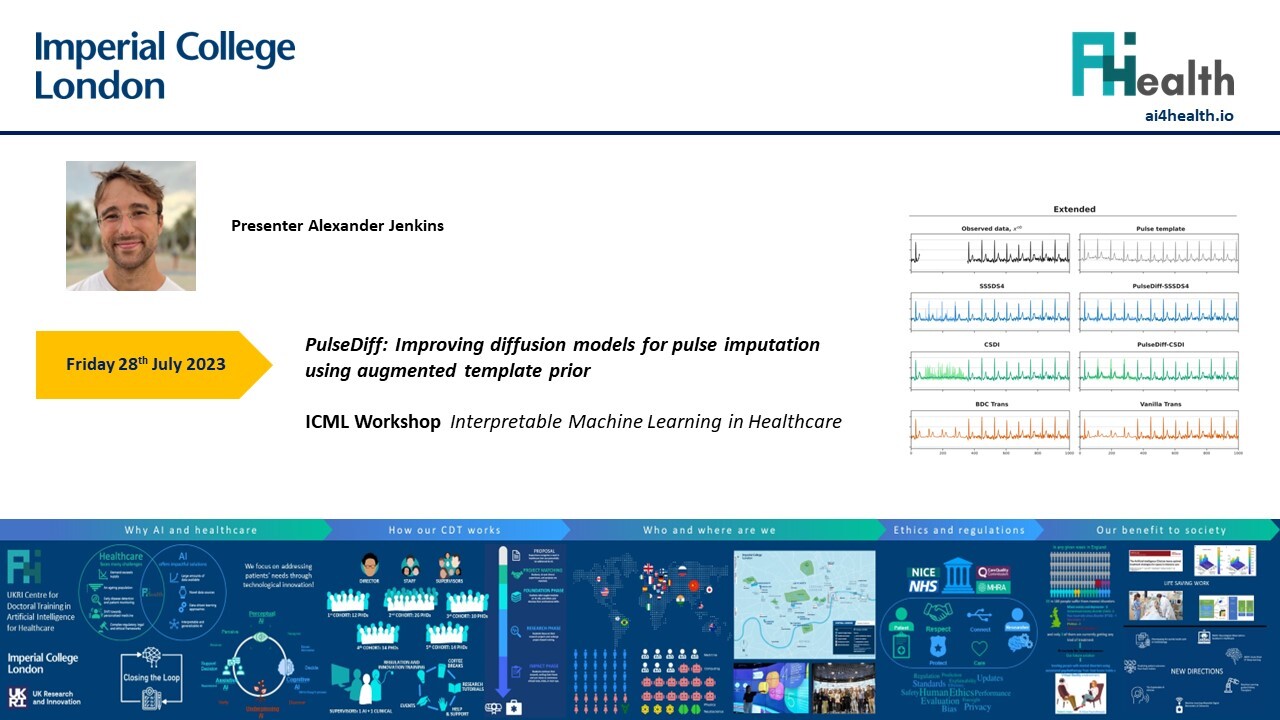1280x720 pixels.
Task: Click the Pulse template plot
Action: pyautogui.click(x=1159, y=251)
